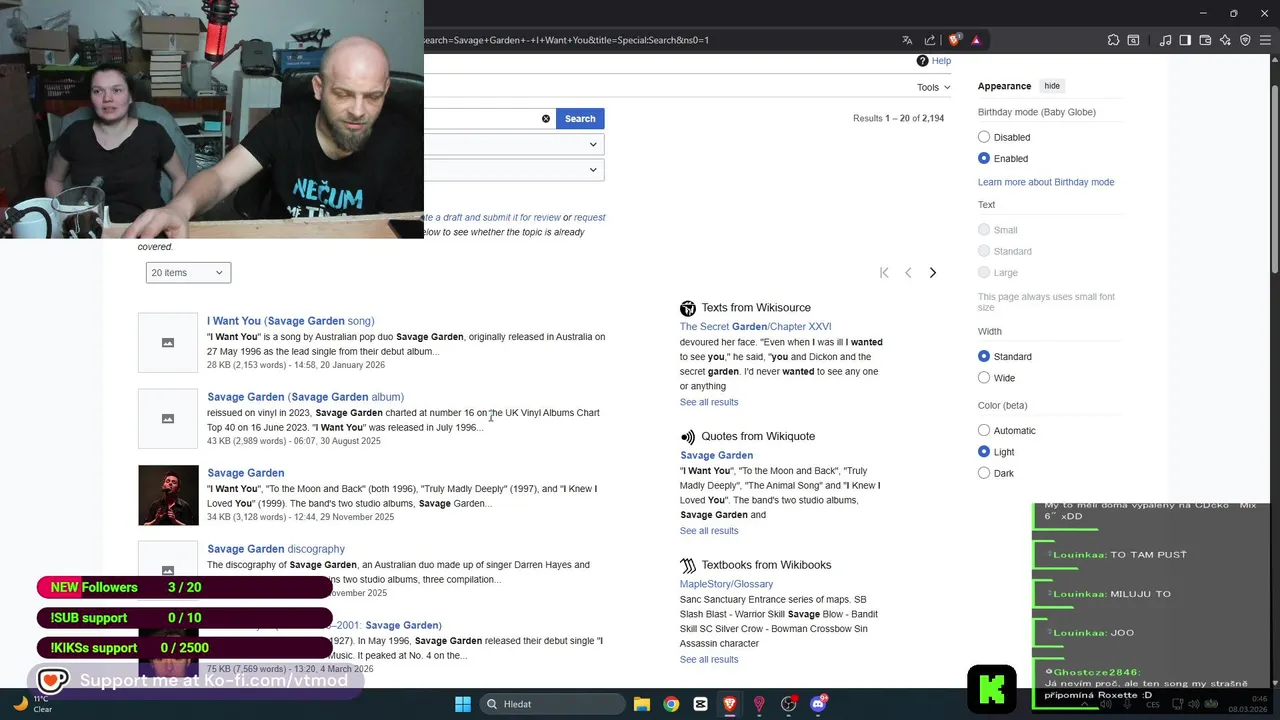Click placeholder thumbnail of I Want You result
Image resolution: width=1280 pixels, height=720 pixels.
click(168, 343)
